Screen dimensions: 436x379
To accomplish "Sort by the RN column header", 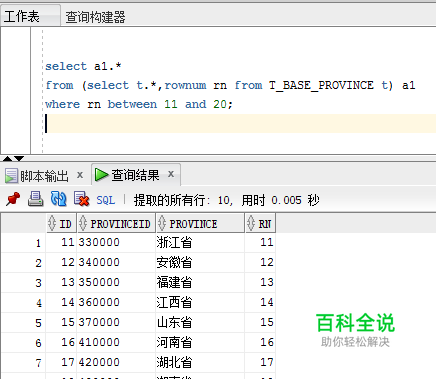I will coord(260,223).
